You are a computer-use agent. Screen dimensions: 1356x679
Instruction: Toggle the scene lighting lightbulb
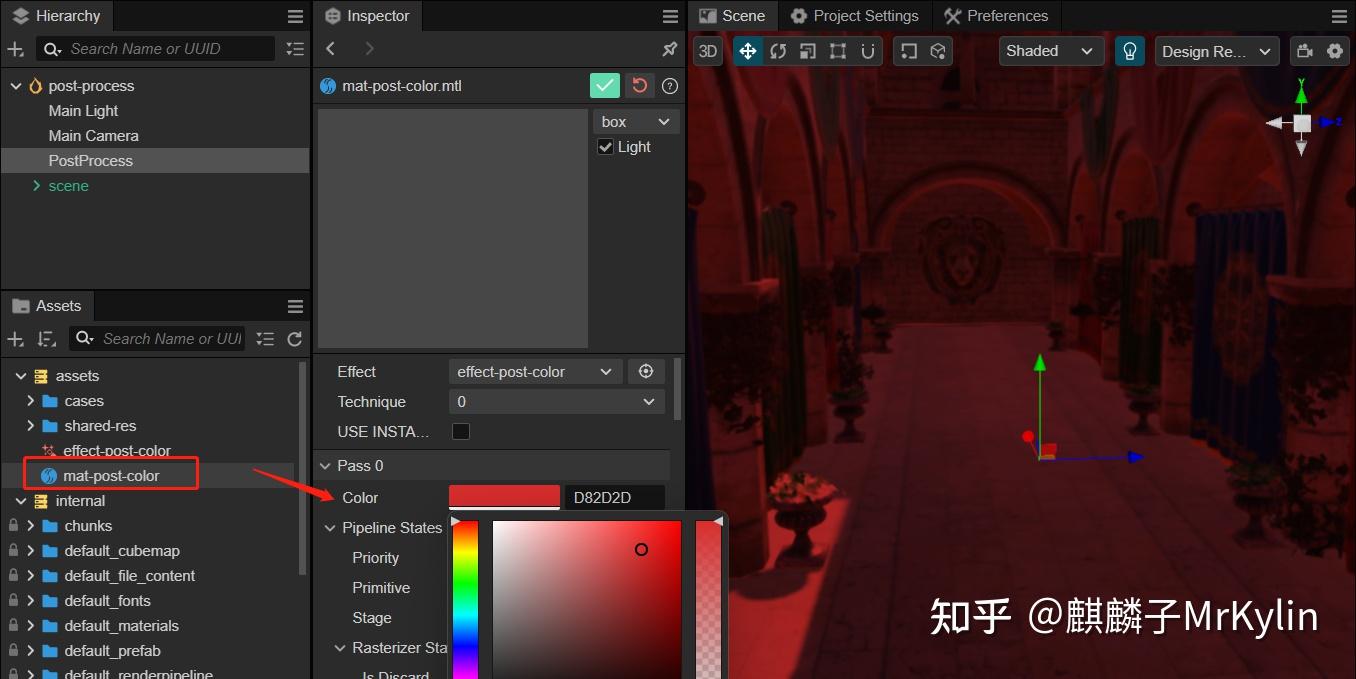(1130, 51)
